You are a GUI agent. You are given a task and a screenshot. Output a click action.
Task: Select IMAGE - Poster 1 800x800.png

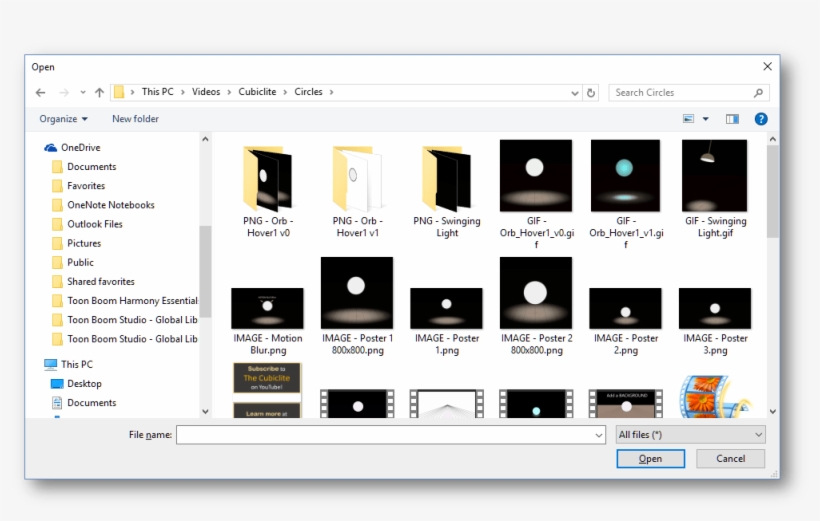[x=357, y=307]
